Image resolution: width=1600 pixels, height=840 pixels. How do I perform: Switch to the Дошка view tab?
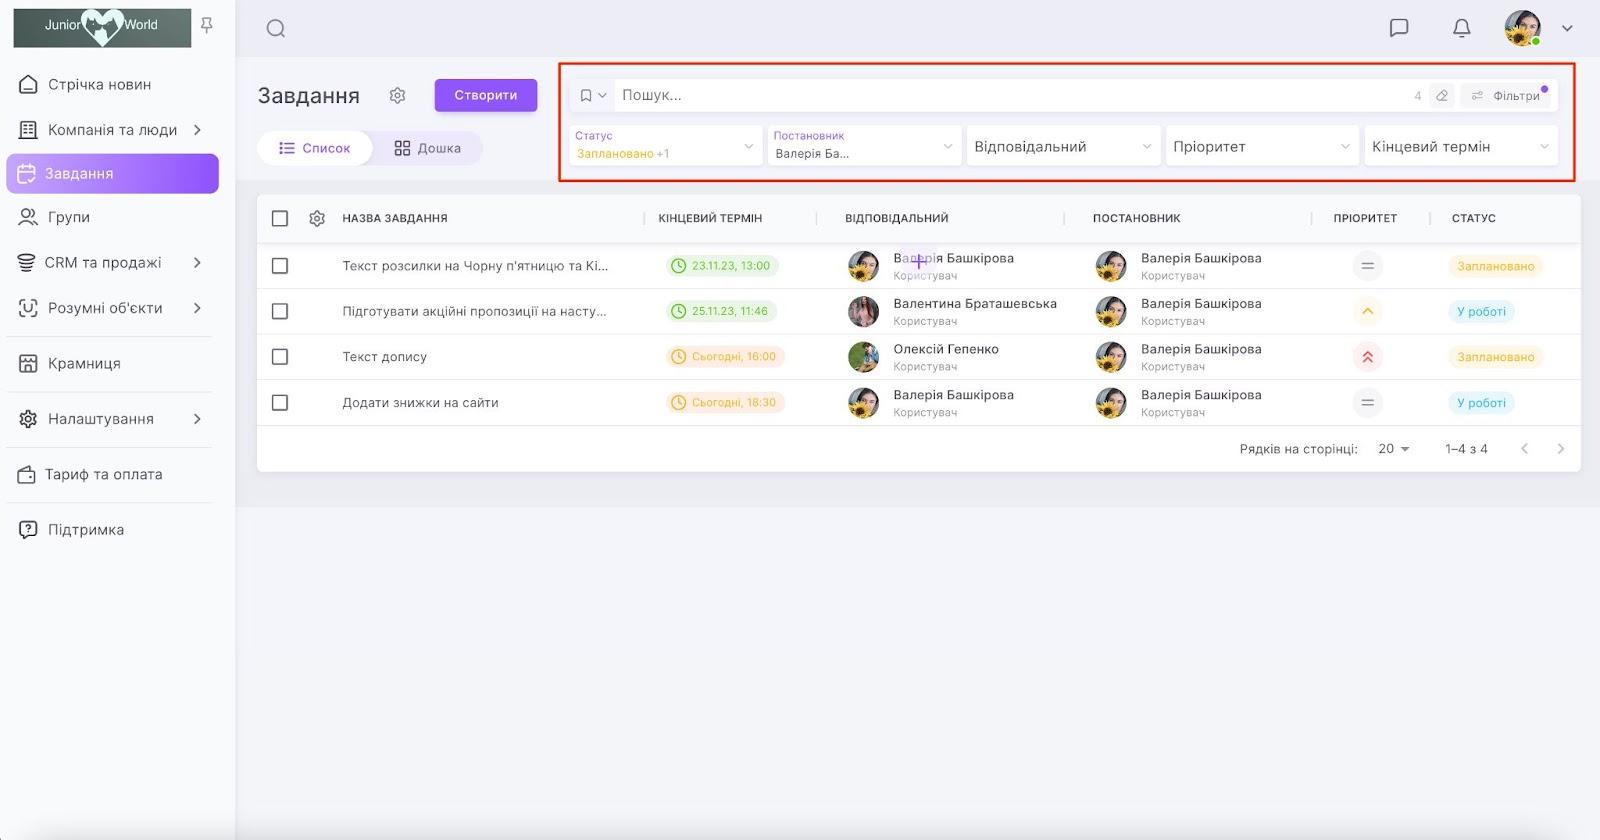tap(428, 148)
